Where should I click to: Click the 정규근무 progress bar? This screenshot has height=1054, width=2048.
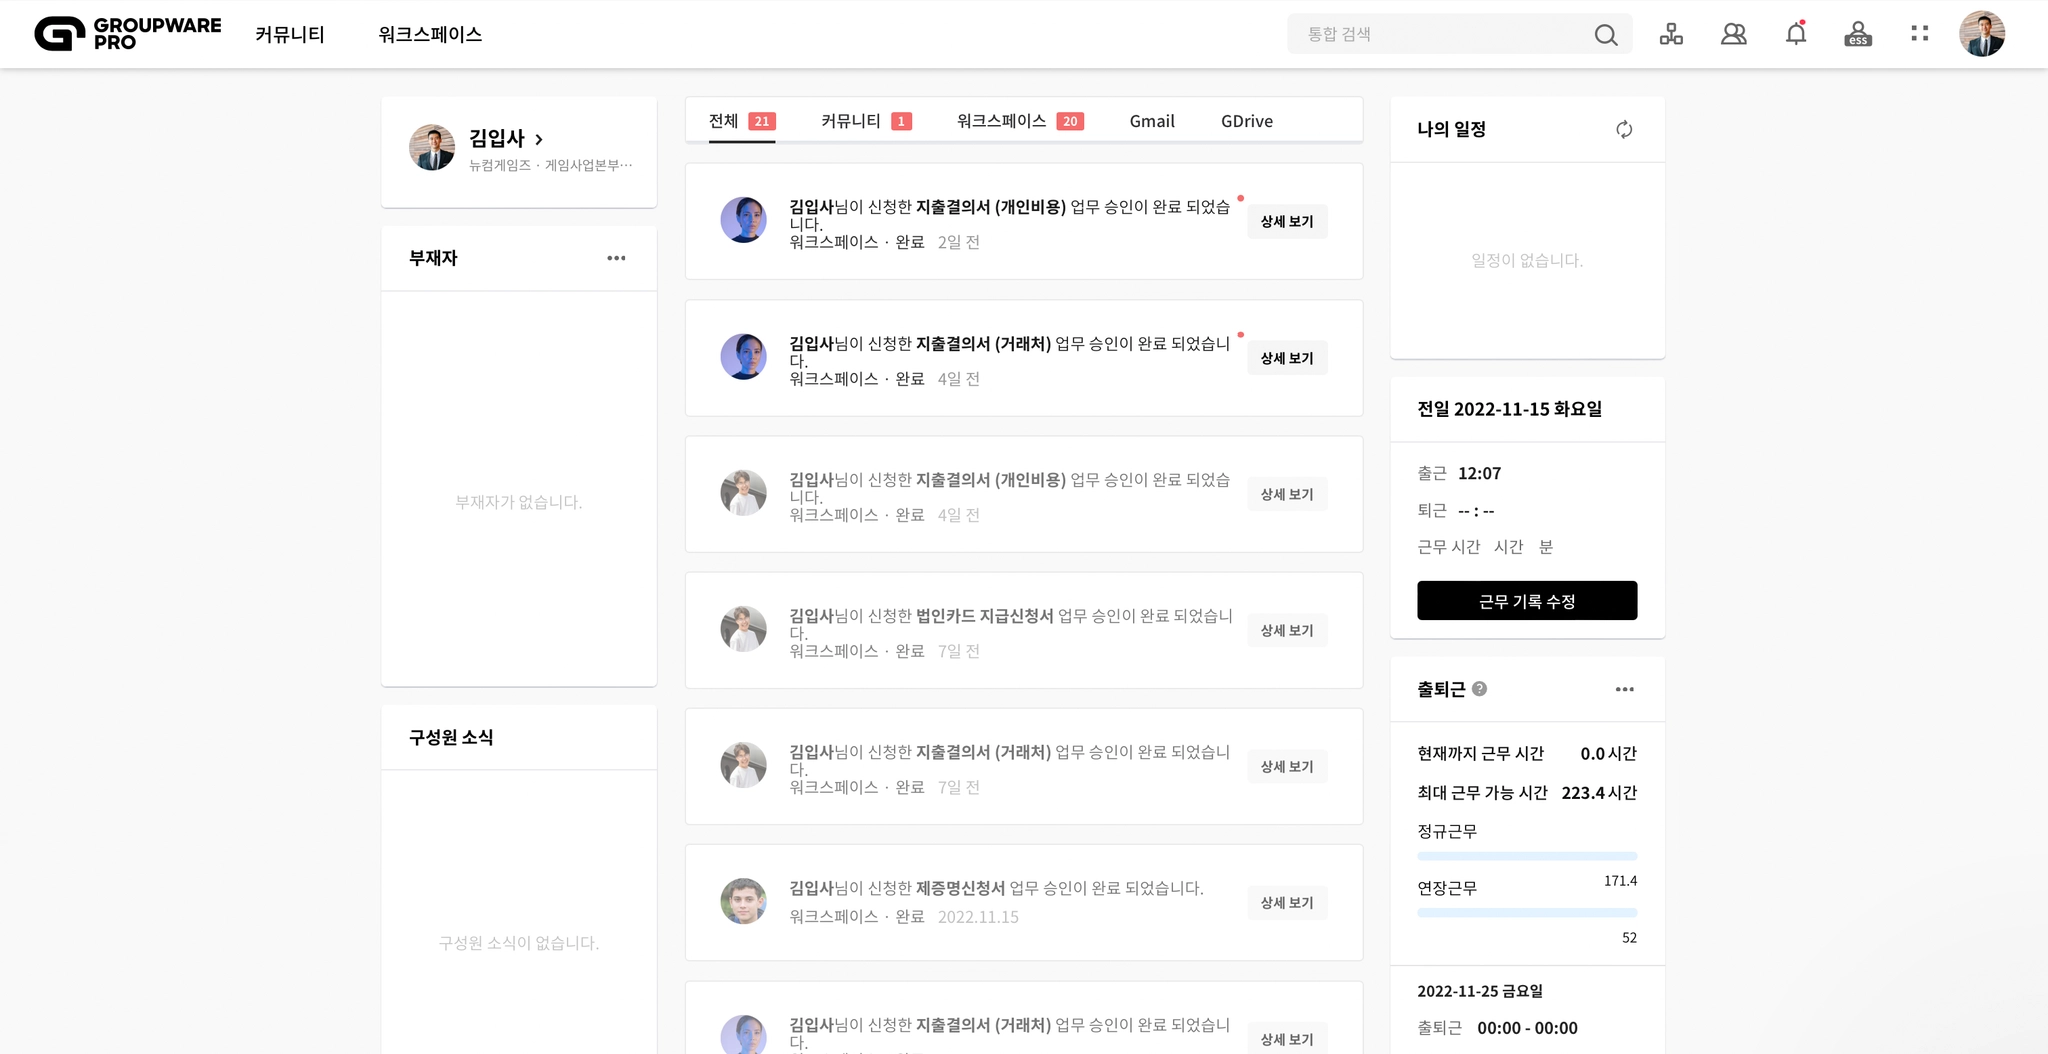[1527, 856]
